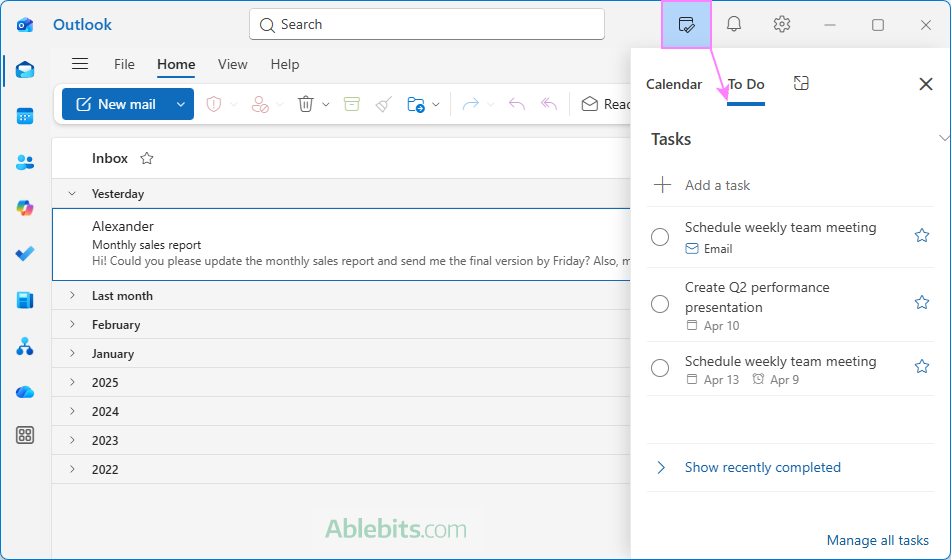Complete the weekly meeting task due Apr 13
The height and width of the screenshot is (560, 951).
[x=660, y=368]
